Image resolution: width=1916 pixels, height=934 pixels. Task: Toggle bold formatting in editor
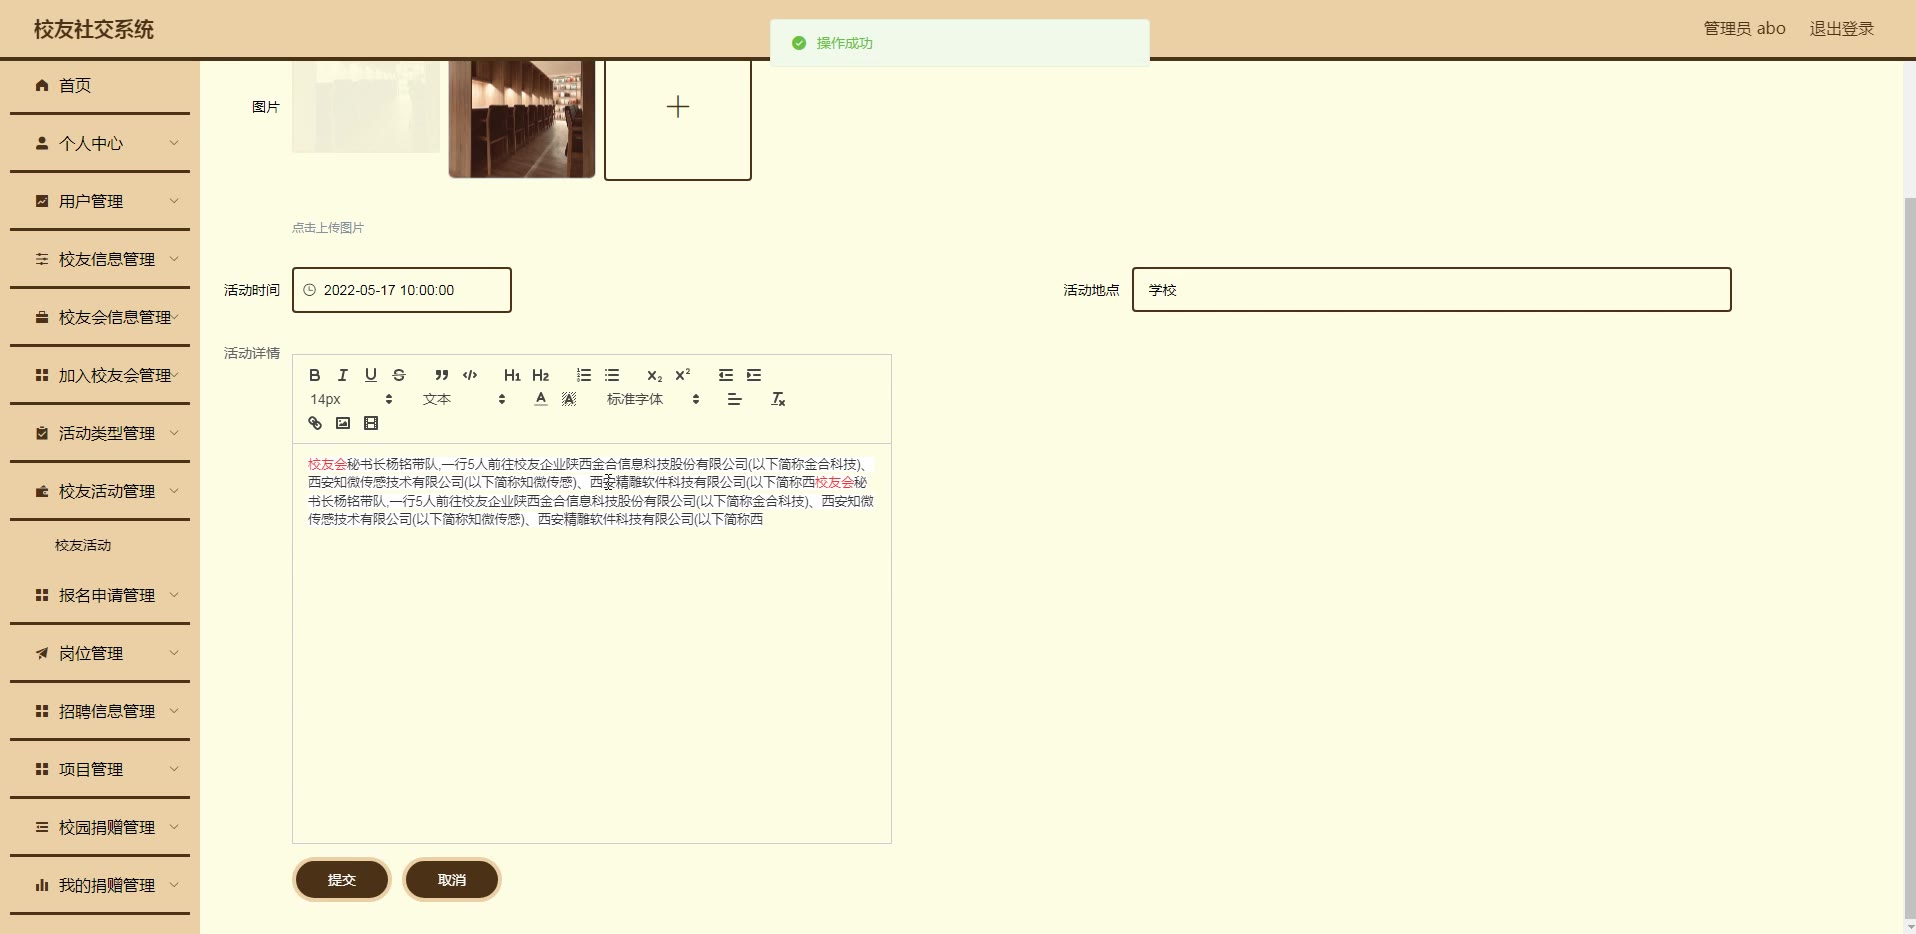315,375
